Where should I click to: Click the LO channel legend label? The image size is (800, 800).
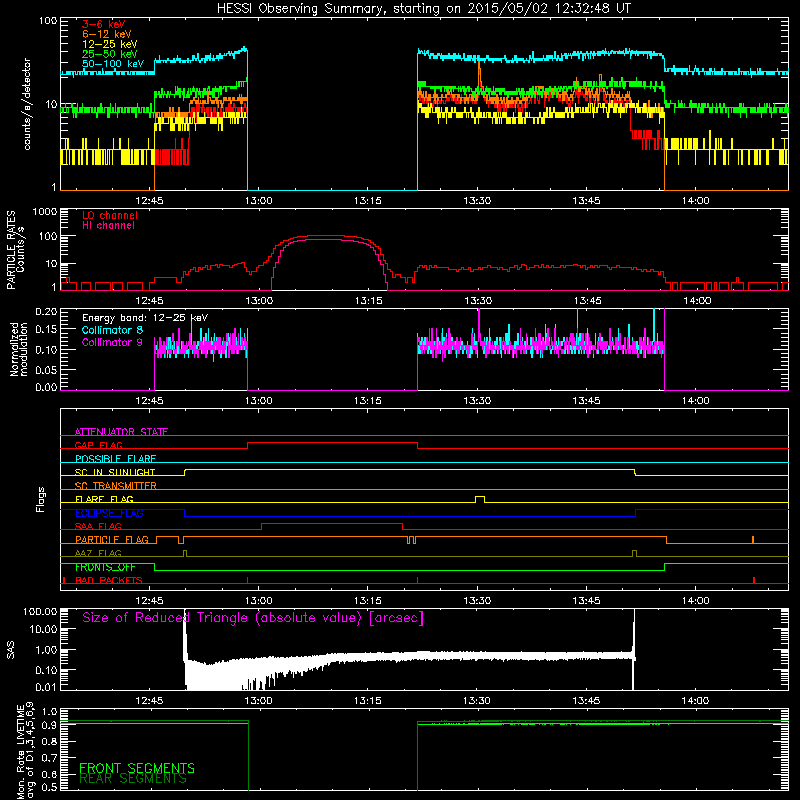pyautogui.click(x=110, y=215)
